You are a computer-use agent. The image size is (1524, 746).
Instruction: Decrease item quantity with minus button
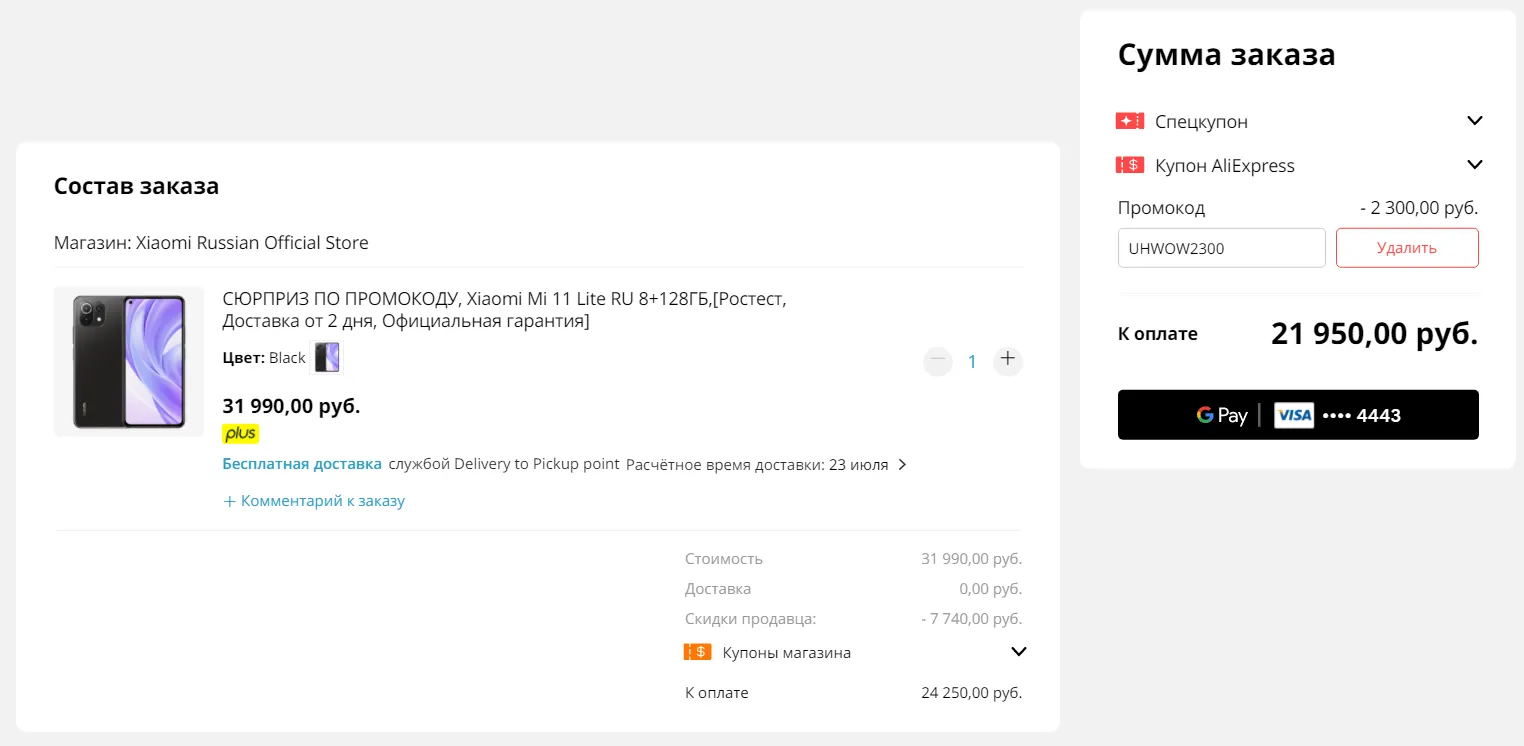point(938,359)
